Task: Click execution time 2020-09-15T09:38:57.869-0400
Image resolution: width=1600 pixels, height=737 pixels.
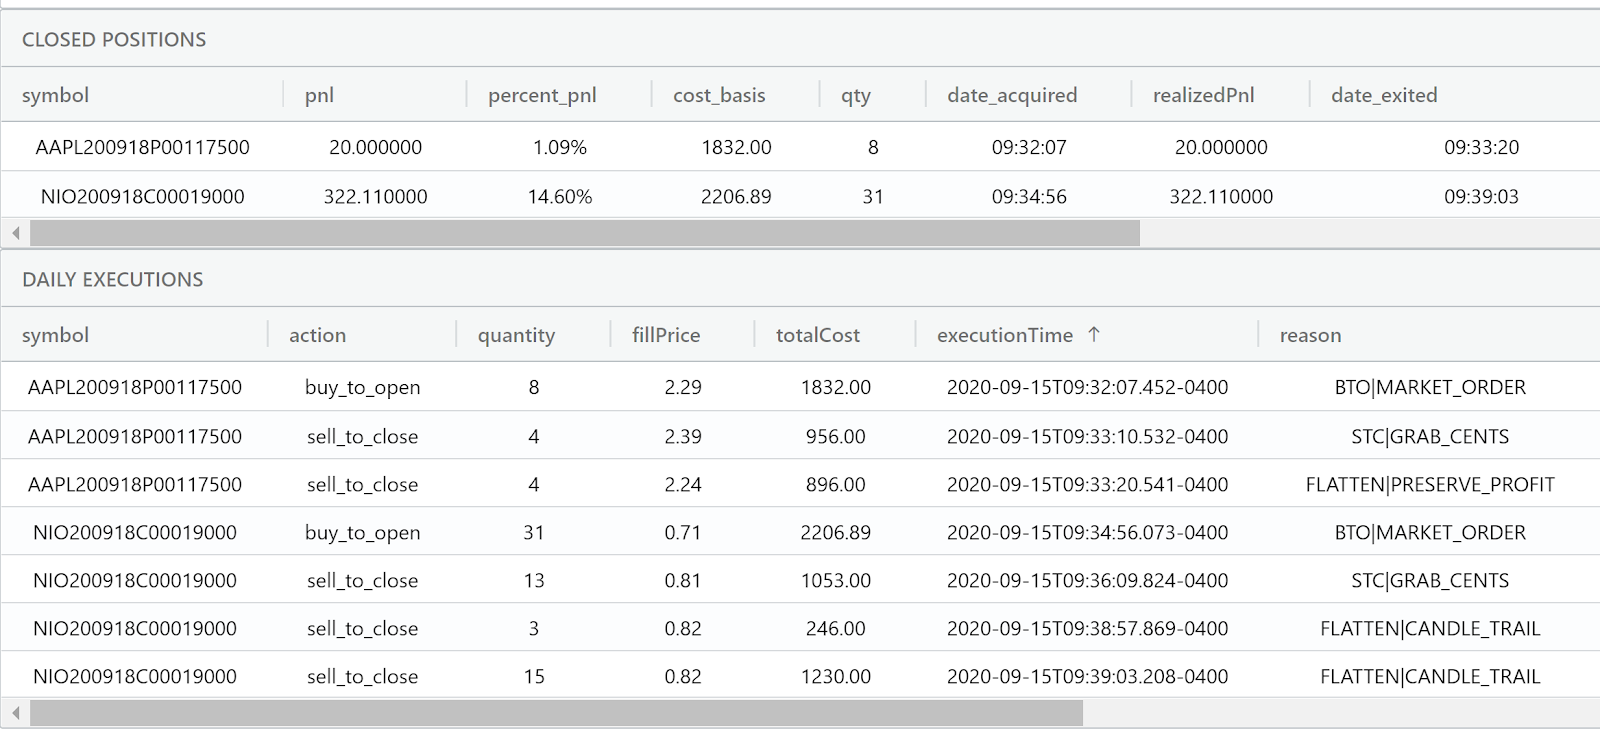Action: pos(1088,628)
